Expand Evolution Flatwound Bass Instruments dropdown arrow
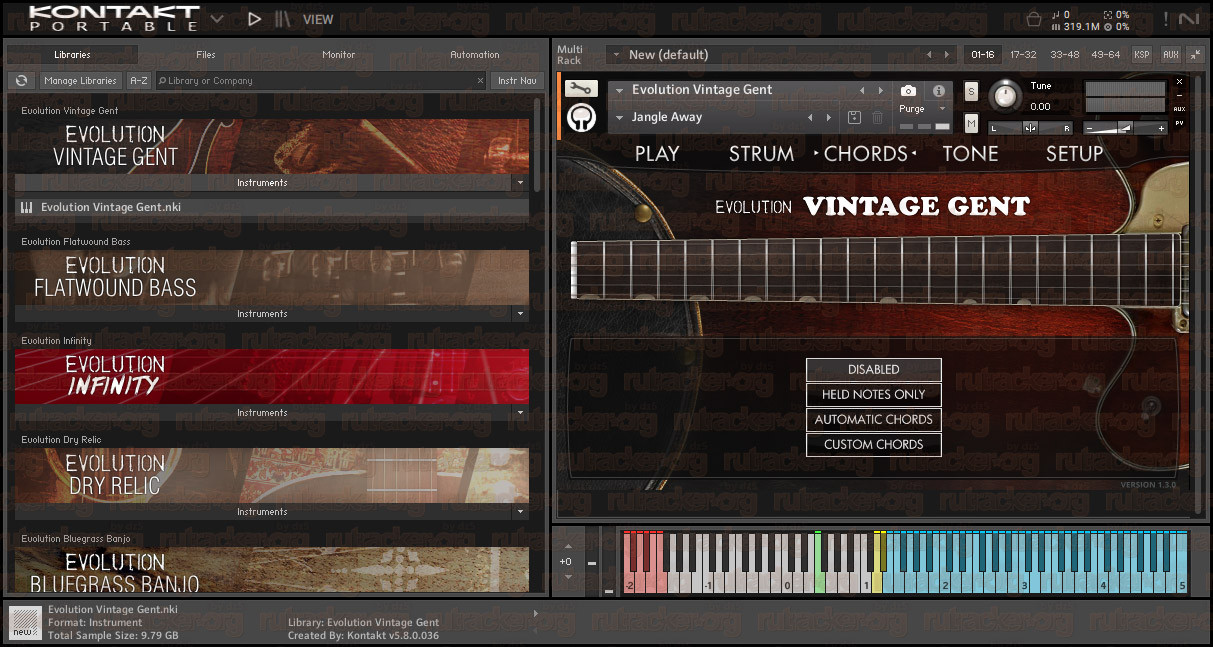 (519, 314)
